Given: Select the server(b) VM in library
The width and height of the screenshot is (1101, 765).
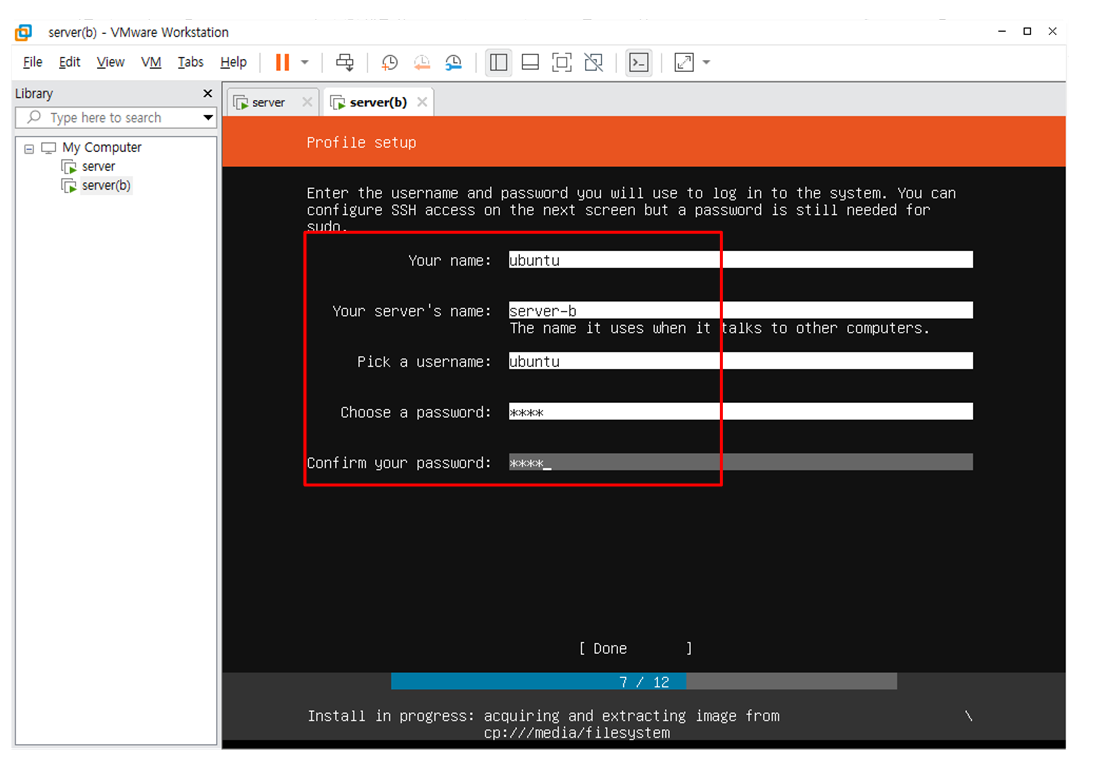Looking at the screenshot, I should point(106,185).
